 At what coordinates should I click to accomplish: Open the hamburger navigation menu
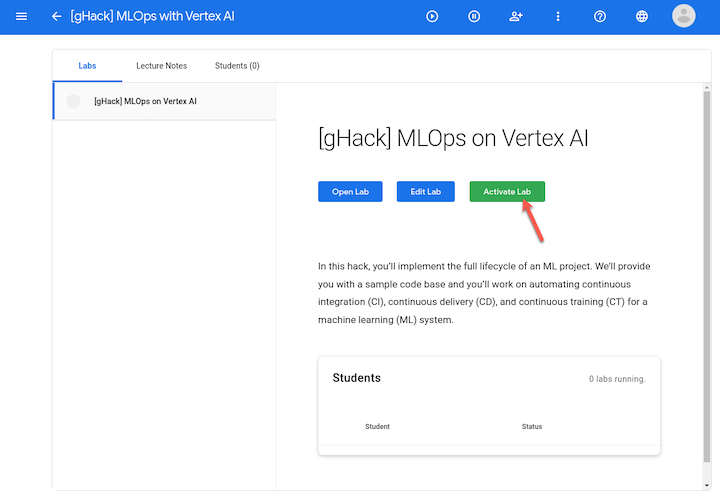22,17
